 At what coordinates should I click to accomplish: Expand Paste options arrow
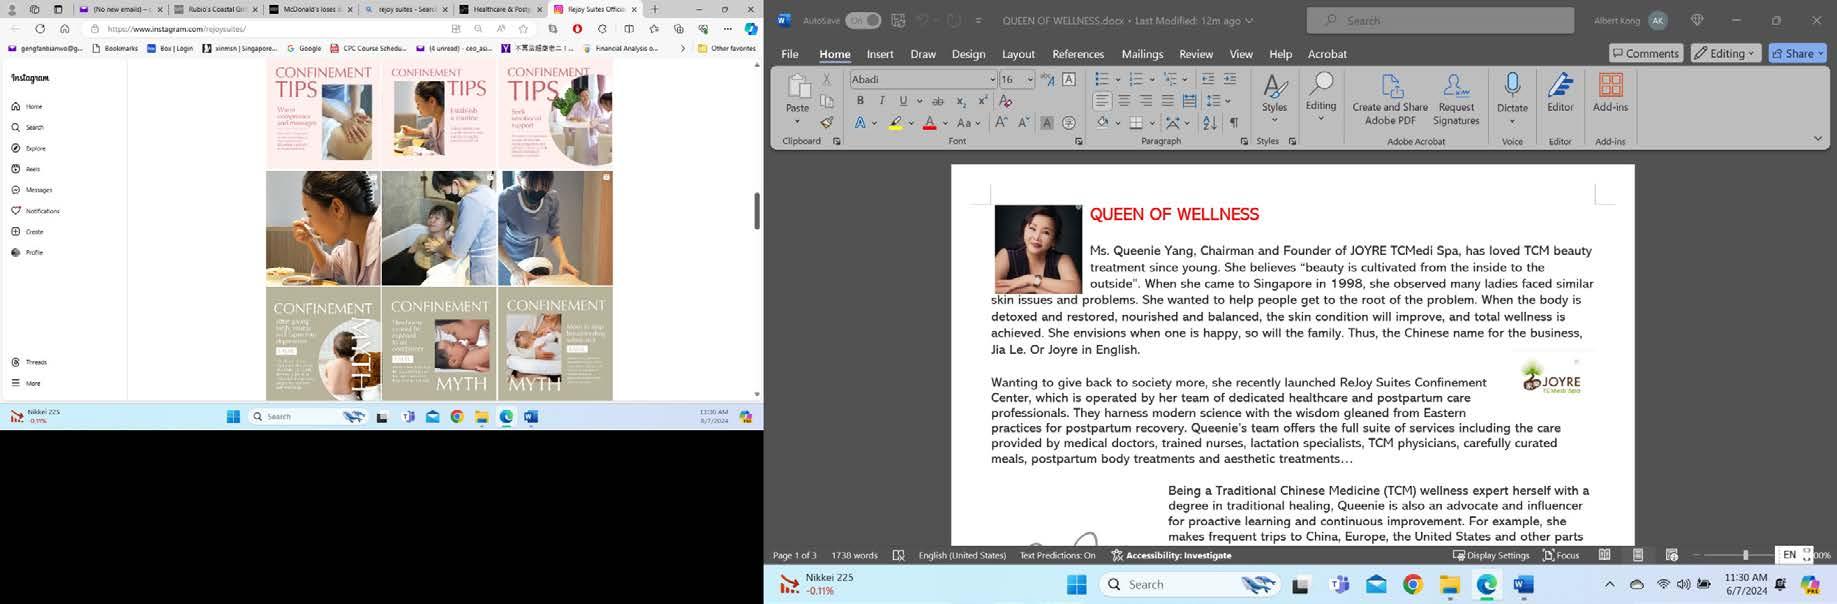click(797, 123)
